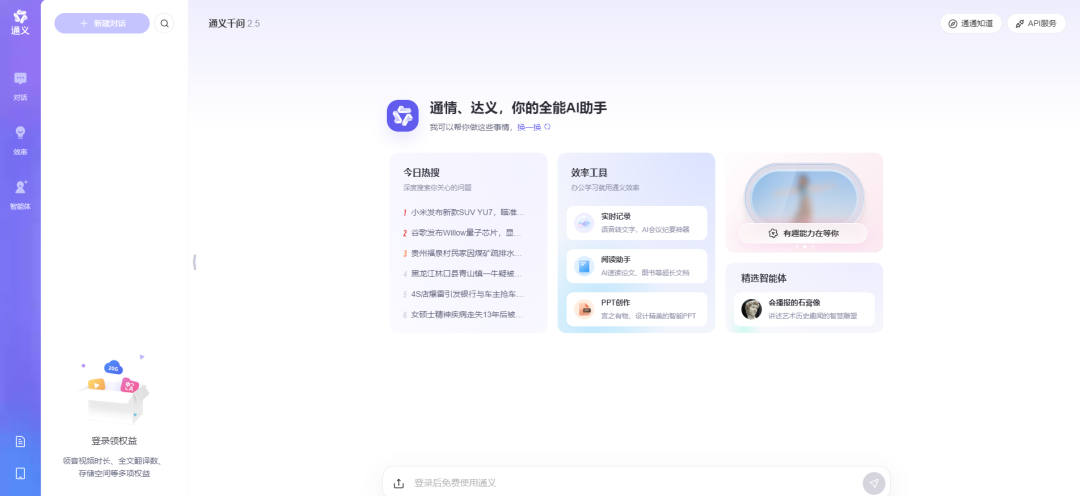The width and height of the screenshot is (1080, 496).
Task: Open 通通知道 in the top bar
Action: [970, 23]
